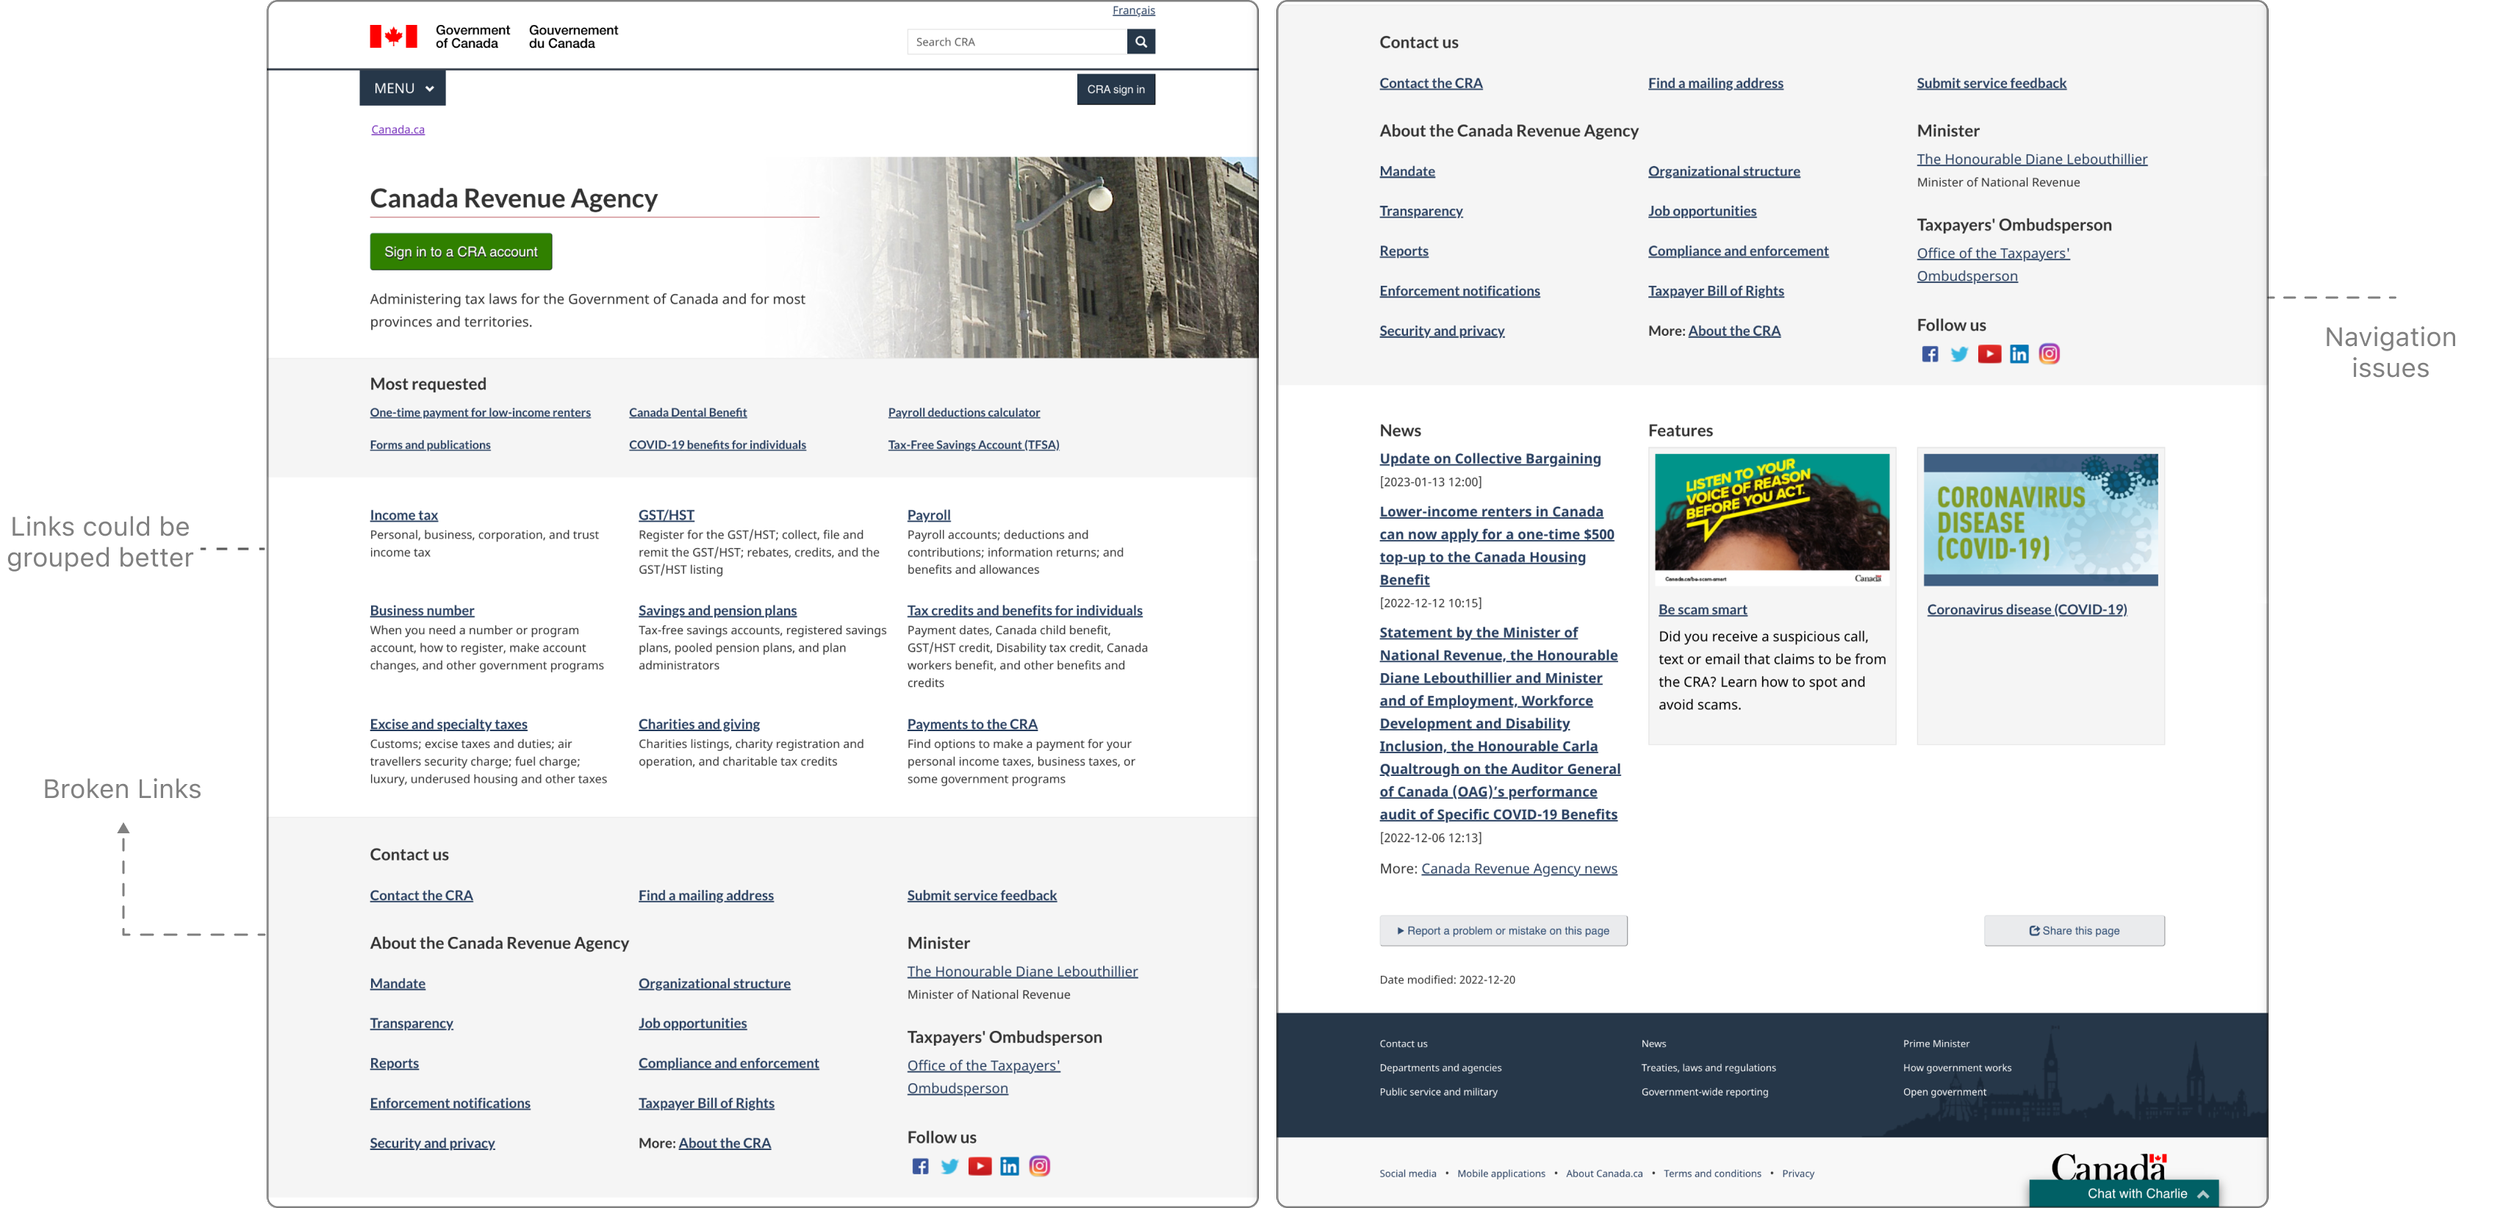This screenshot has width=2500, height=1208.
Task: Open Instagram icon in left page footer
Action: [x=1040, y=1166]
